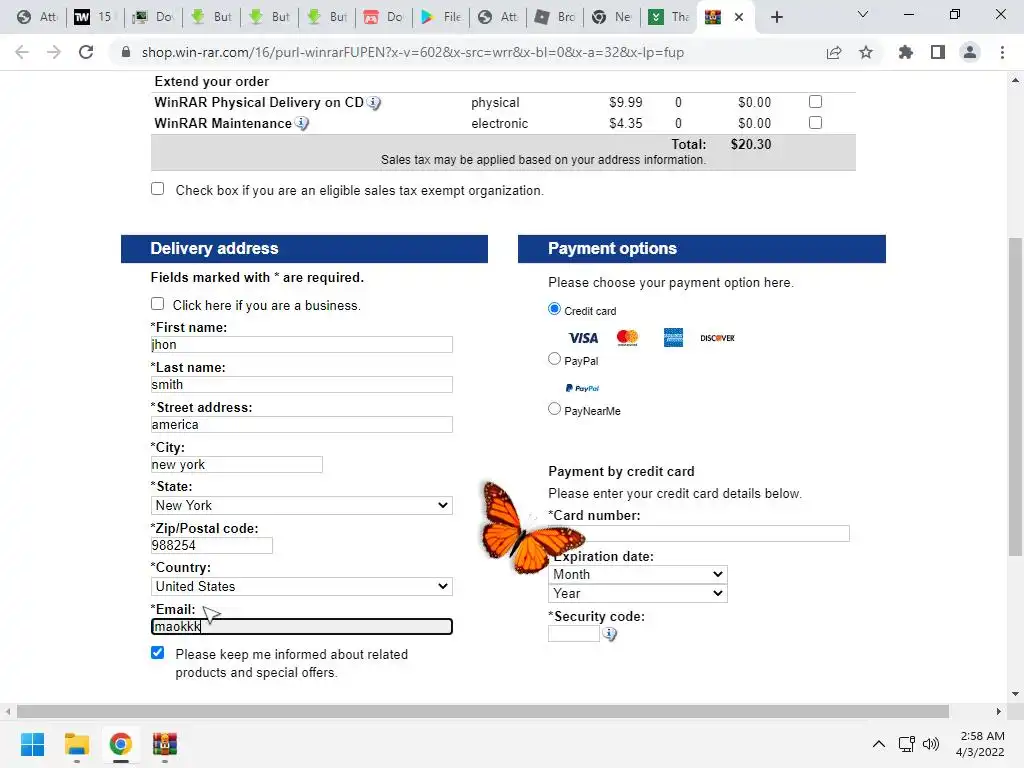This screenshot has width=1024, height=768.
Task: Click the browser forward arrow
Action: tap(54, 52)
